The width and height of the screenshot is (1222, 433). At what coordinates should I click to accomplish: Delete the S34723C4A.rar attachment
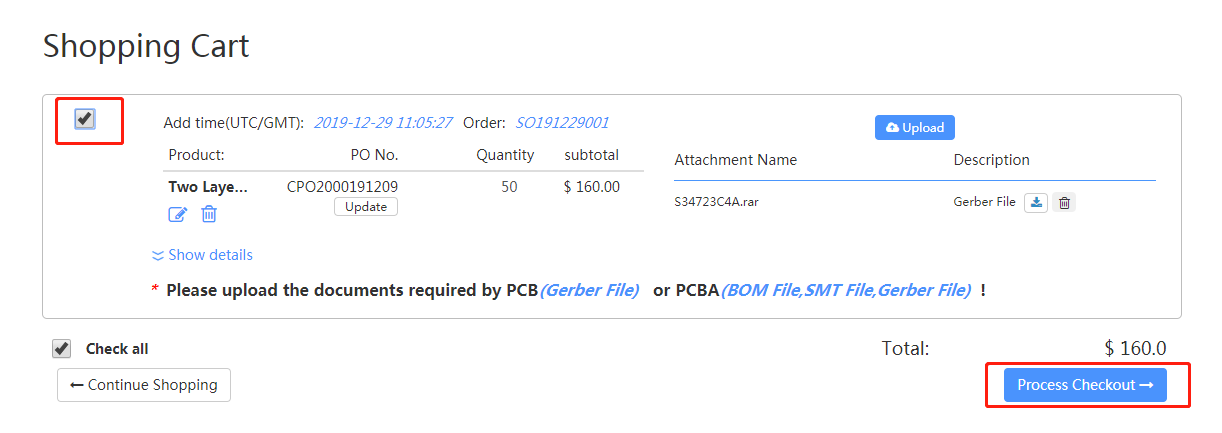click(1064, 203)
